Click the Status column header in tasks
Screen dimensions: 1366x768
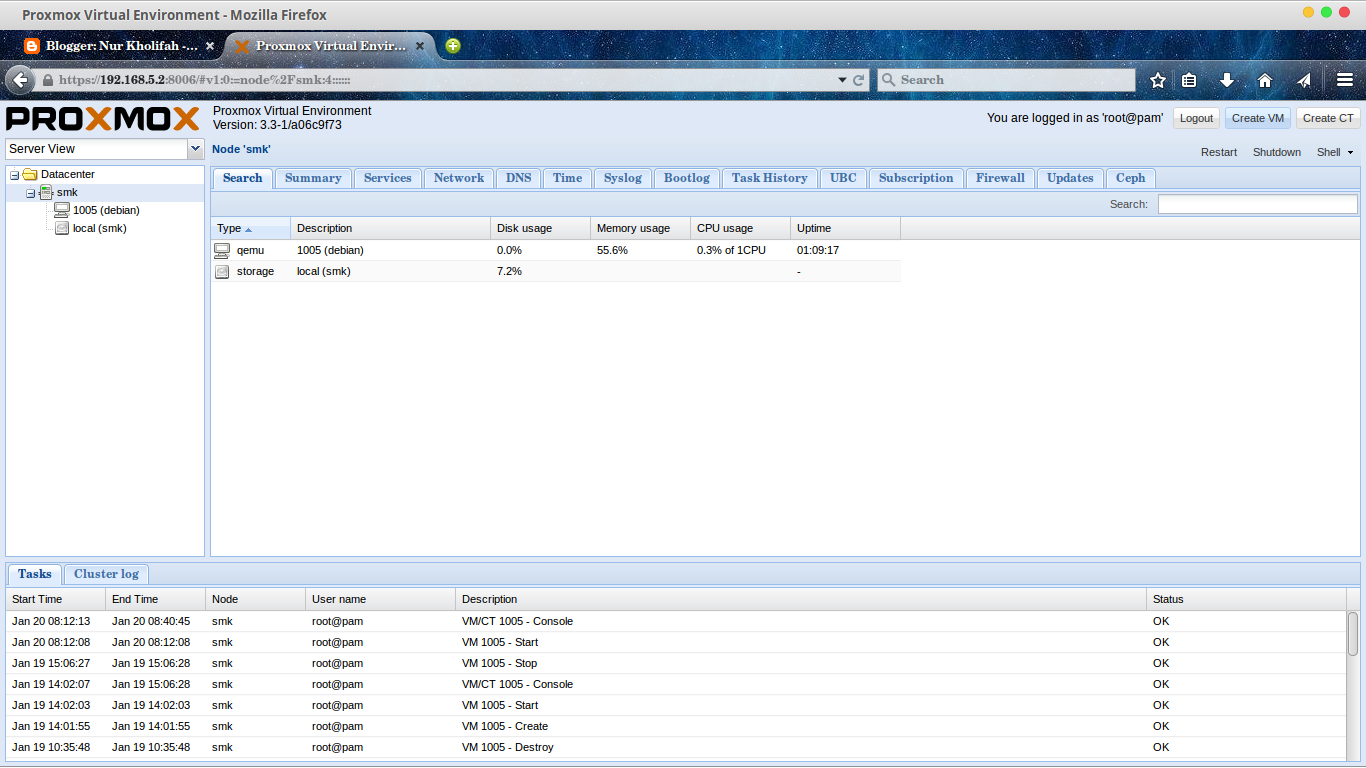[x=1247, y=599]
